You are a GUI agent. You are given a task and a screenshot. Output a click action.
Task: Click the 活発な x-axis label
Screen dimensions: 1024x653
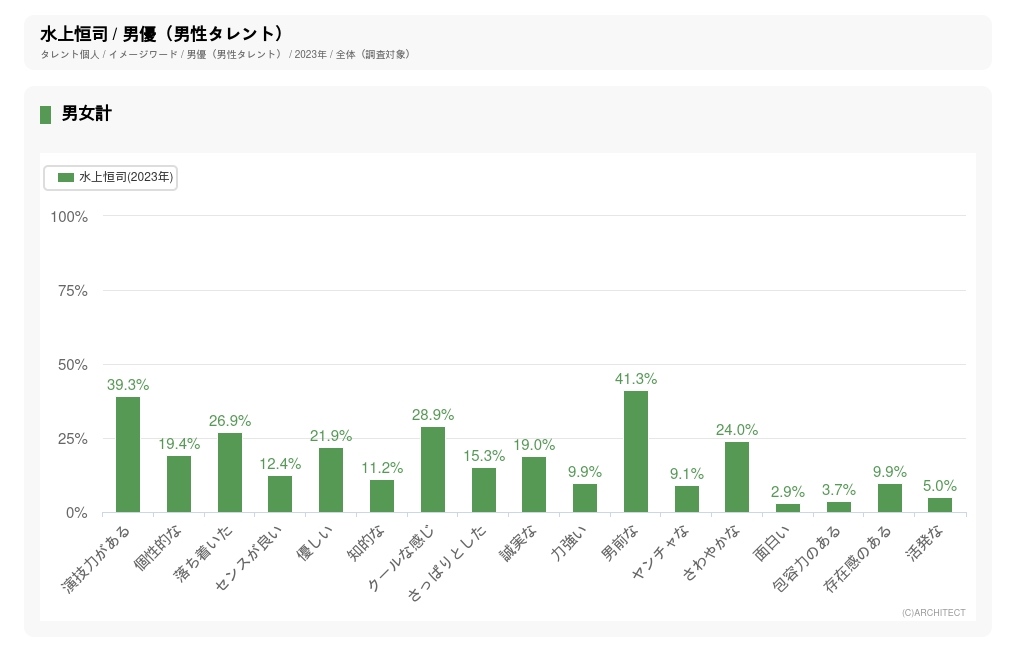coord(926,545)
